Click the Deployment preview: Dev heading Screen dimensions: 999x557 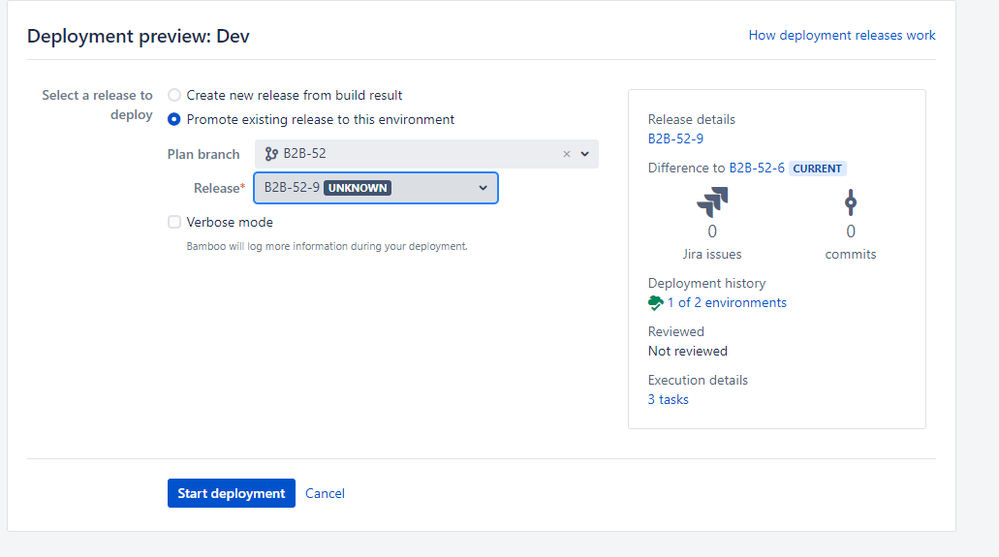coord(138,36)
